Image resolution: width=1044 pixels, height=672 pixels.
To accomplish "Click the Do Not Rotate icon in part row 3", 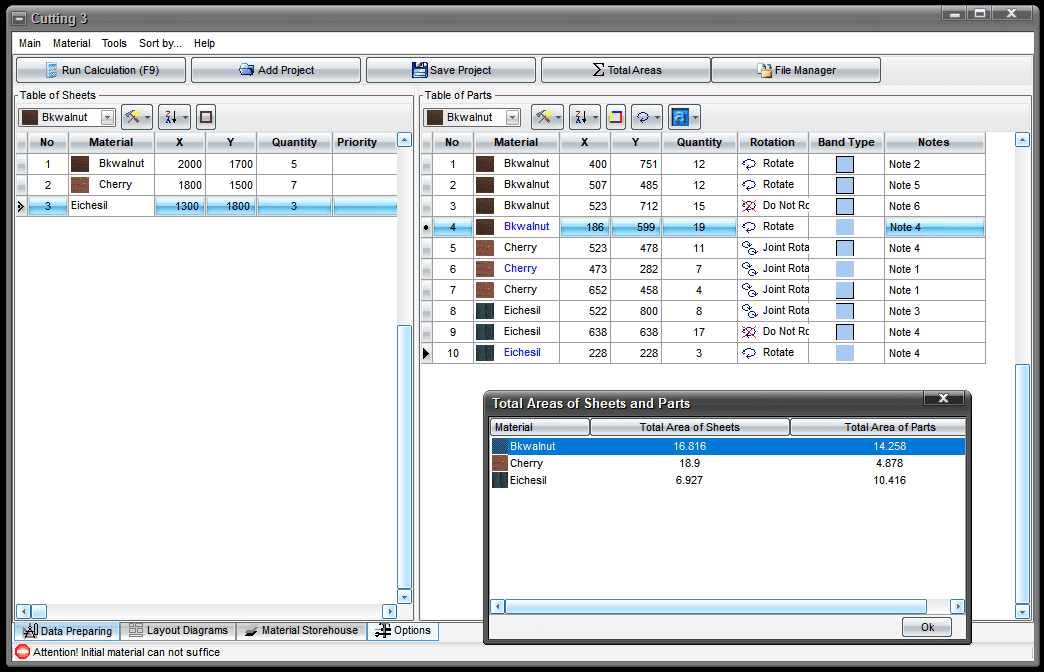I will (749, 206).
